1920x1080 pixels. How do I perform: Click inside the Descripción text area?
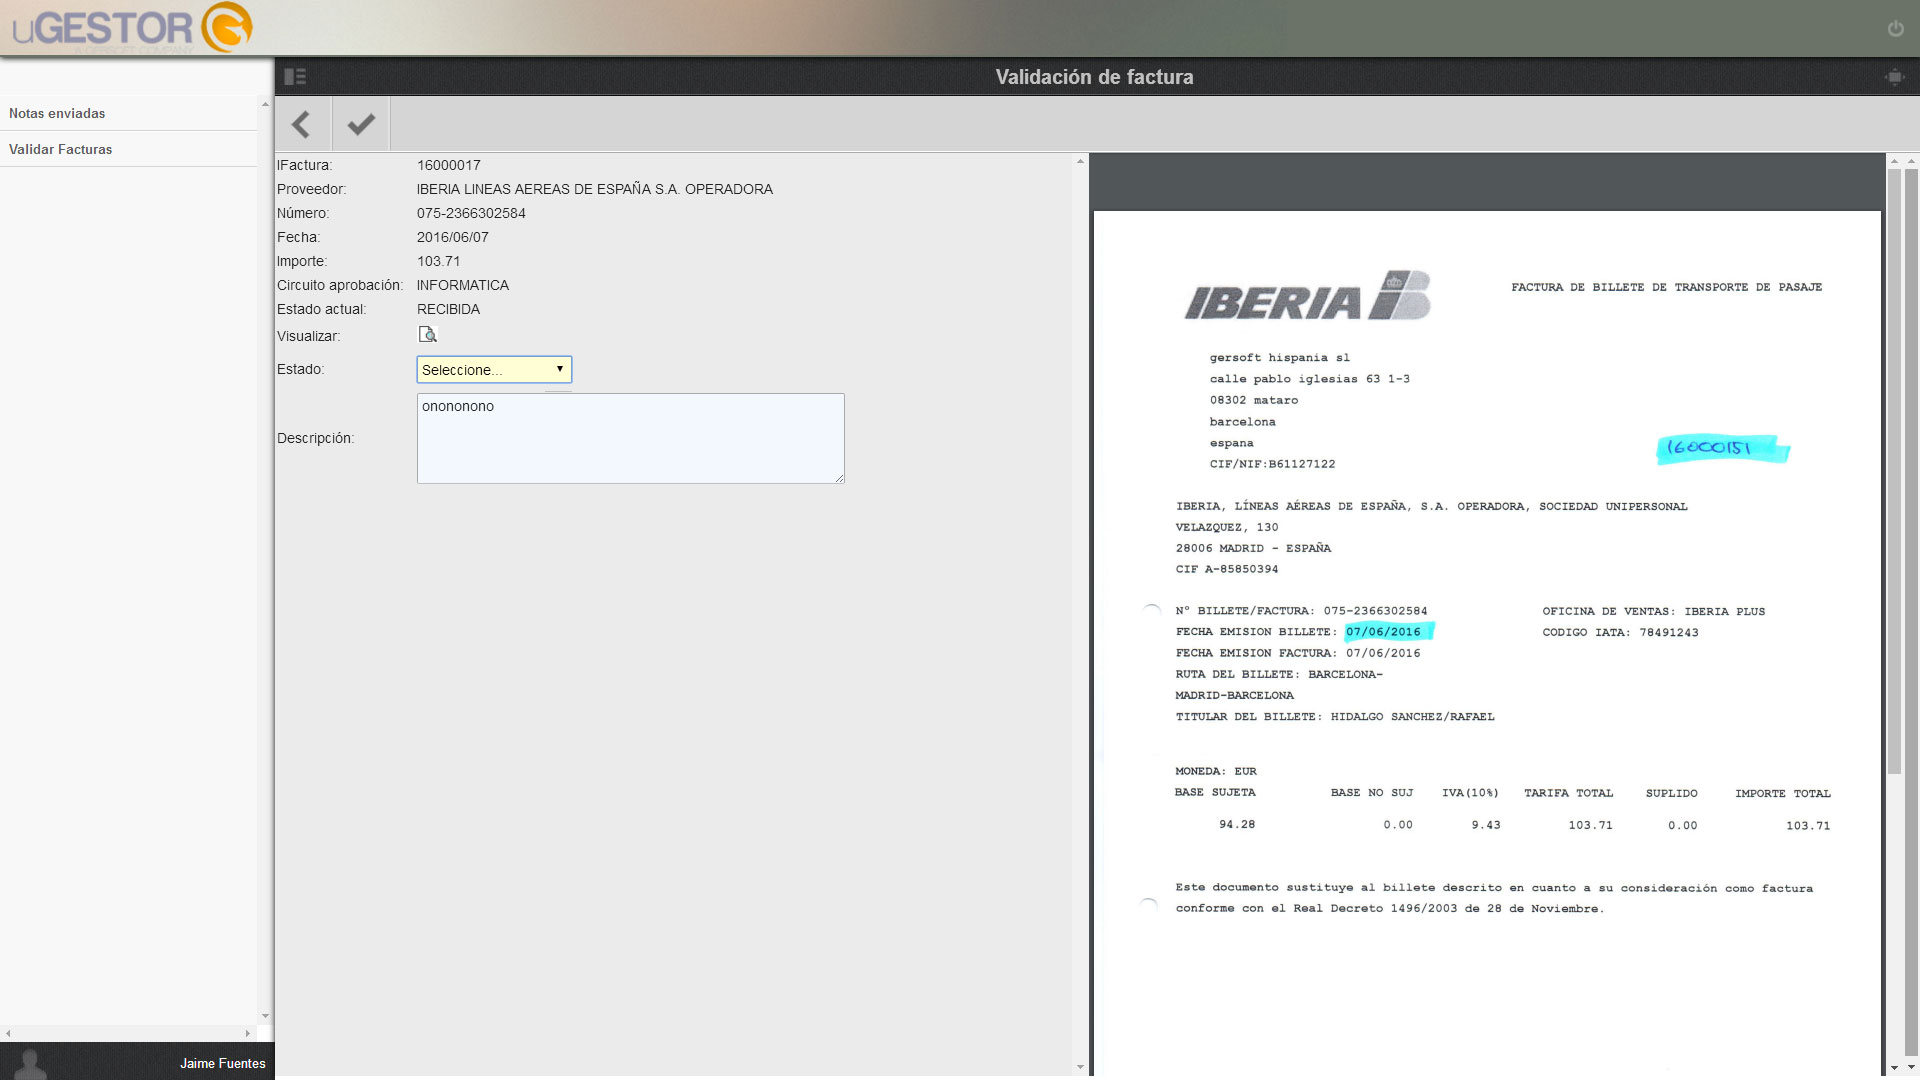click(x=631, y=438)
